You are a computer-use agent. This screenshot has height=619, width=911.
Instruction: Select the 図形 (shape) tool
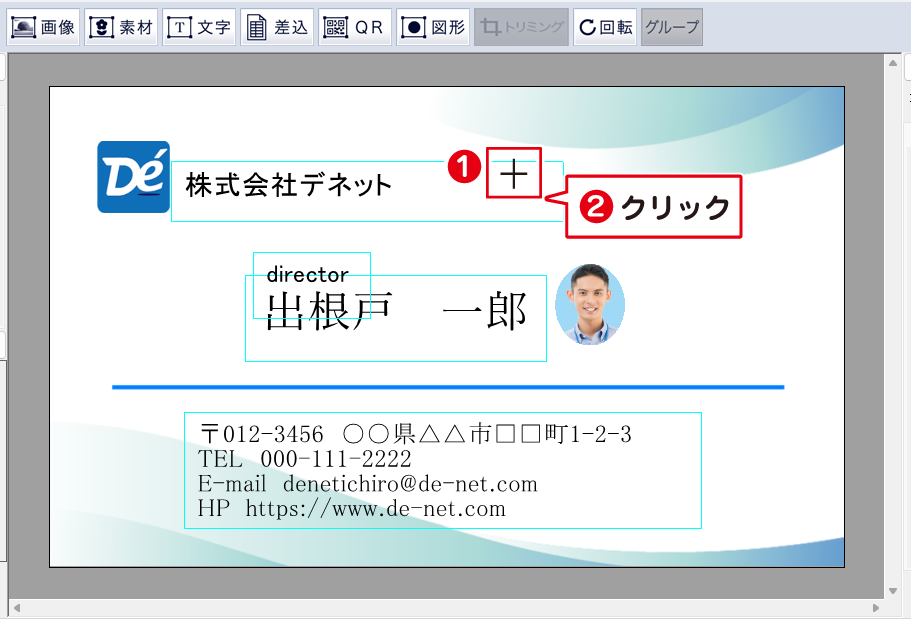click(433, 27)
